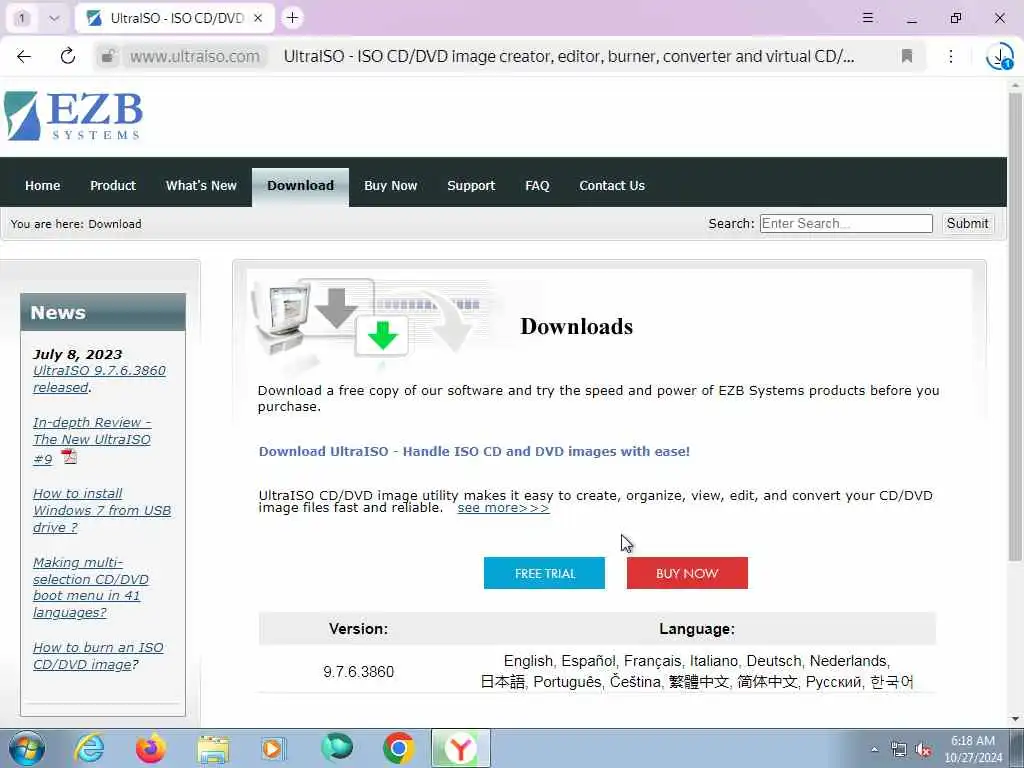Click the network tray icon
Screen dimensions: 1024x768
click(899, 750)
